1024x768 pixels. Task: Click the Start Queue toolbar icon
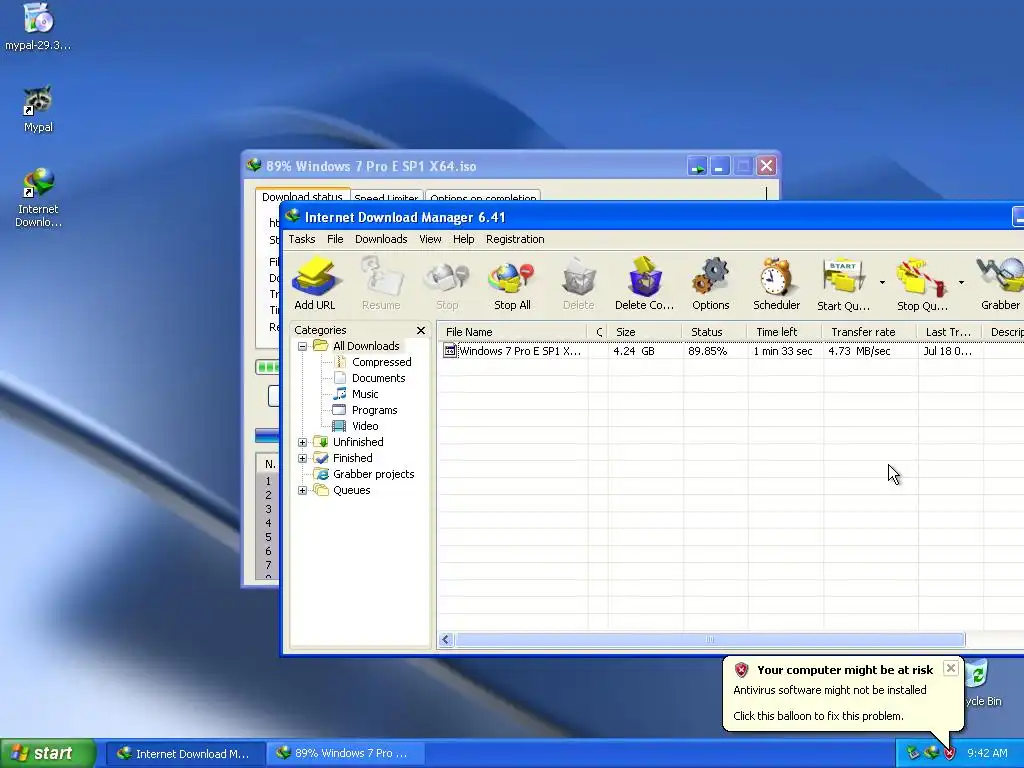coord(843,283)
